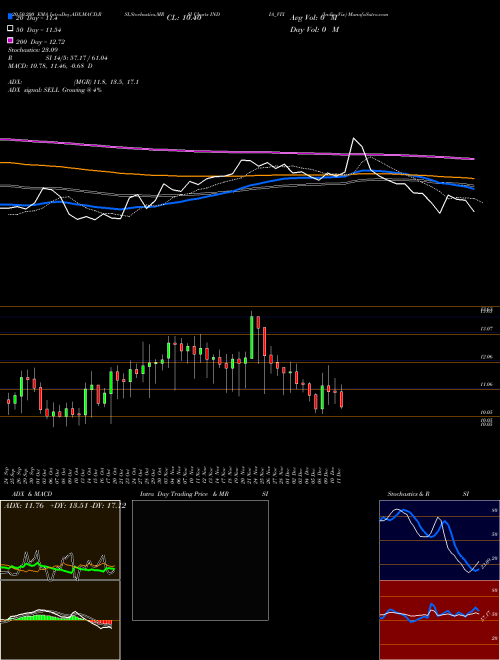
Task: Click the 'Intra Day Trading Price & MR' heading
Action: (x=184, y=494)
